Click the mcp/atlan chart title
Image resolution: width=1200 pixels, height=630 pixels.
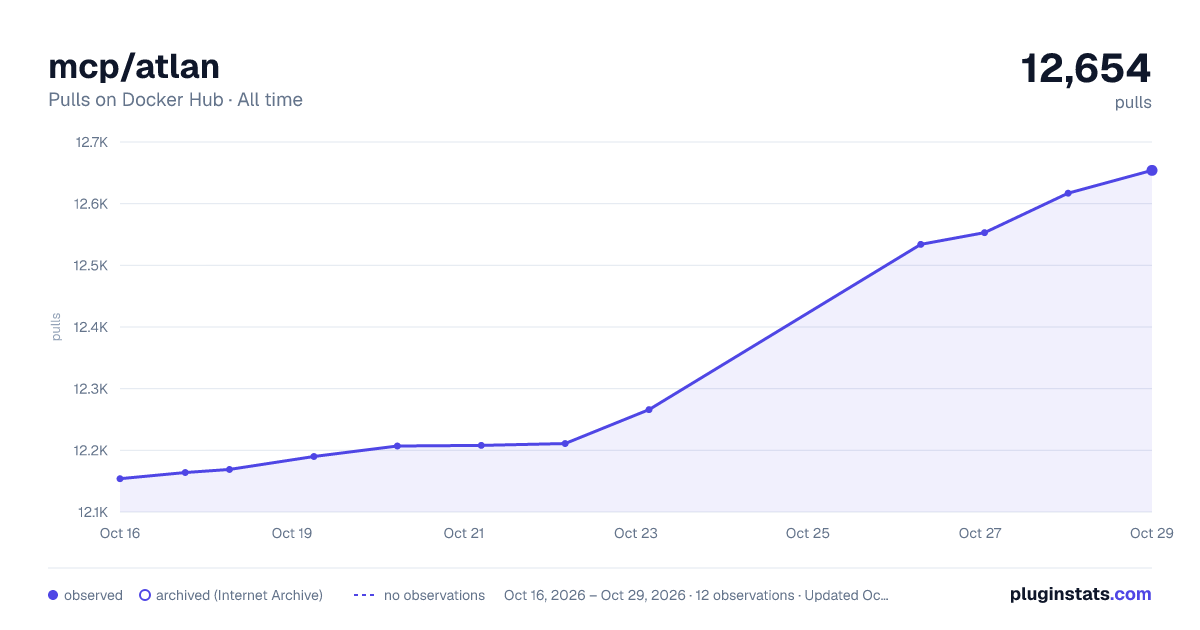tap(134, 66)
